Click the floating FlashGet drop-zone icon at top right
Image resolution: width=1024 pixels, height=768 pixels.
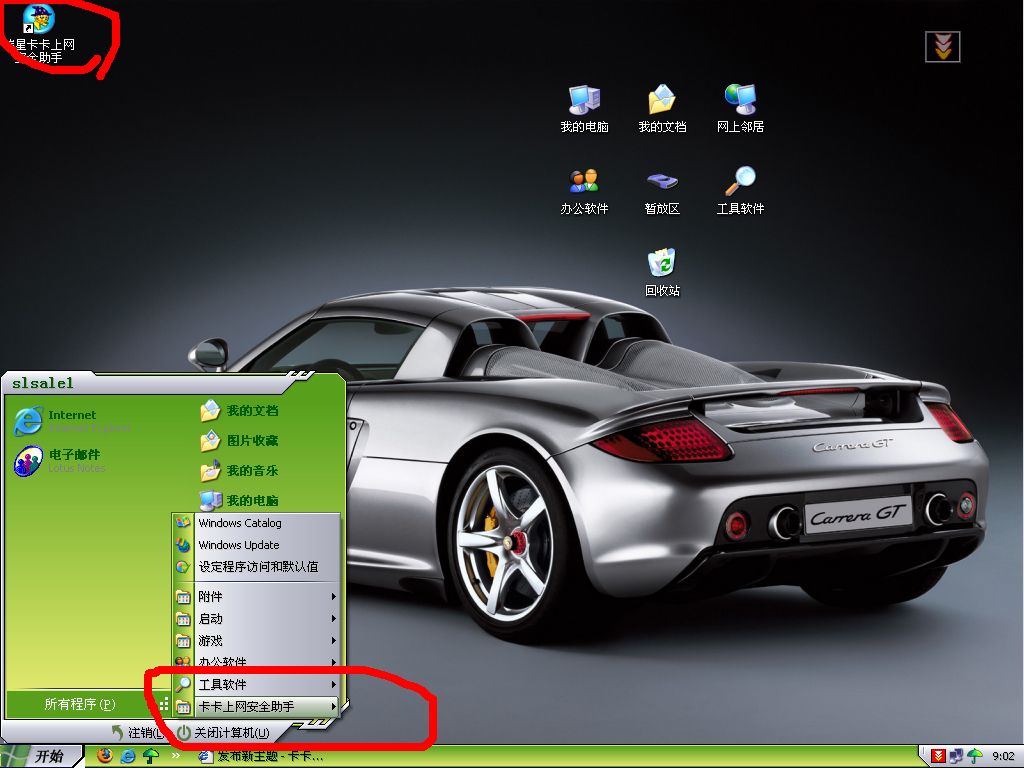(942, 46)
